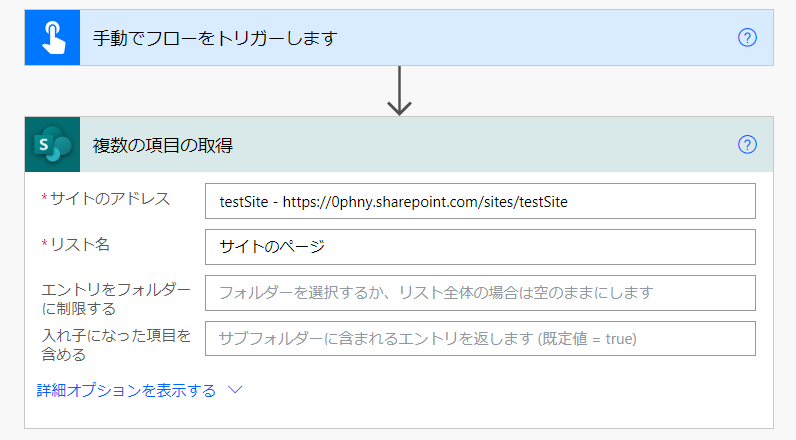Open help for 複数の項目の取得 action
The height and width of the screenshot is (440, 796).
[747, 145]
